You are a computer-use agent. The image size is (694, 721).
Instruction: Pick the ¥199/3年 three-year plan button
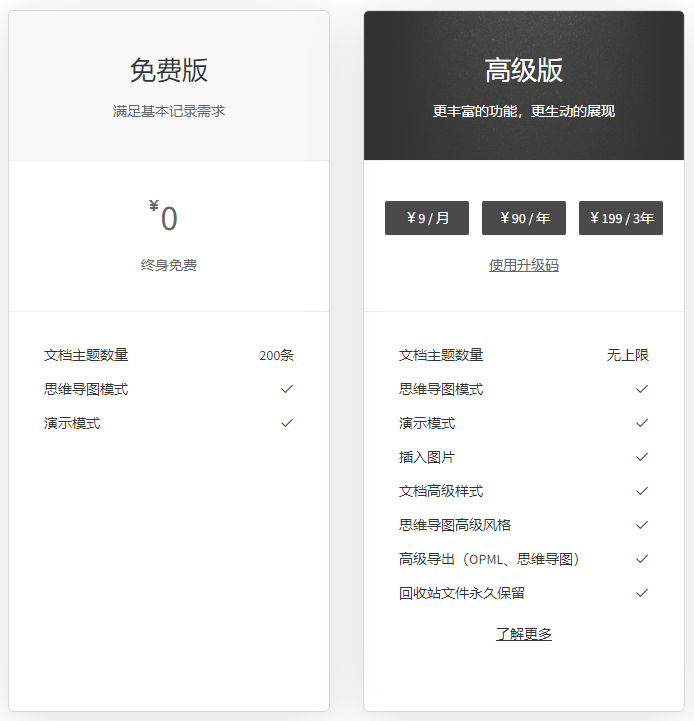coord(621,218)
